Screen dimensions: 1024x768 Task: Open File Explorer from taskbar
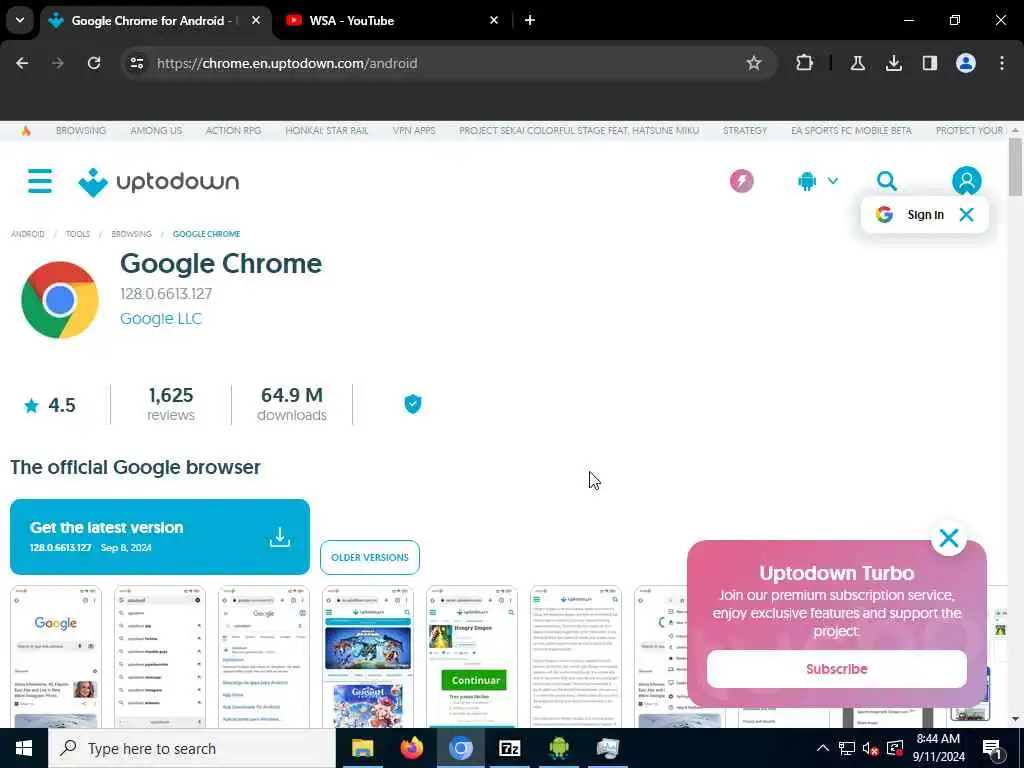tap(362, 748)
